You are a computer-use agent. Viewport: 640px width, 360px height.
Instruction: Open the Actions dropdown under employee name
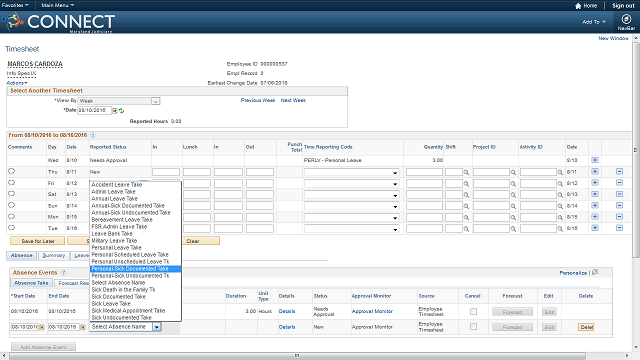(17, 83)
